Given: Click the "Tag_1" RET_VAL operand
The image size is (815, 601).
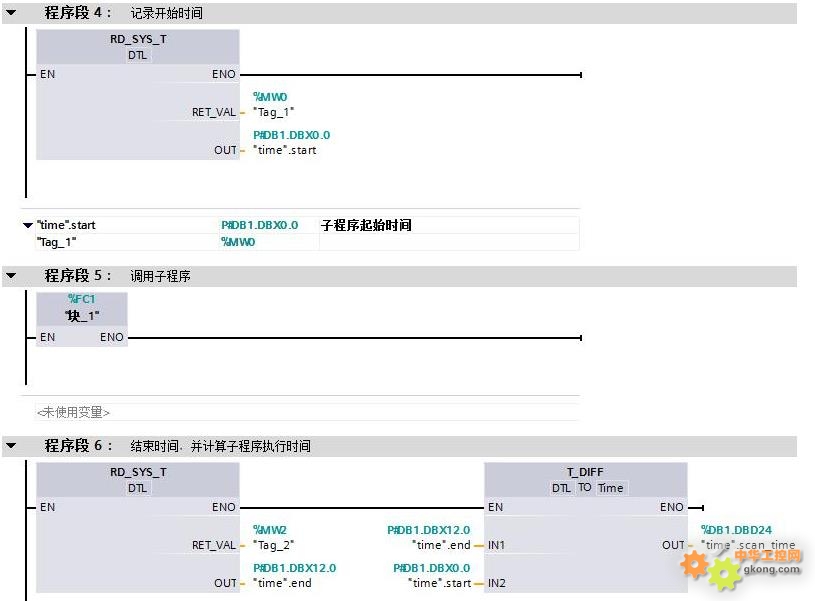Looking at the screenshot, I should [x=273, y=112].
